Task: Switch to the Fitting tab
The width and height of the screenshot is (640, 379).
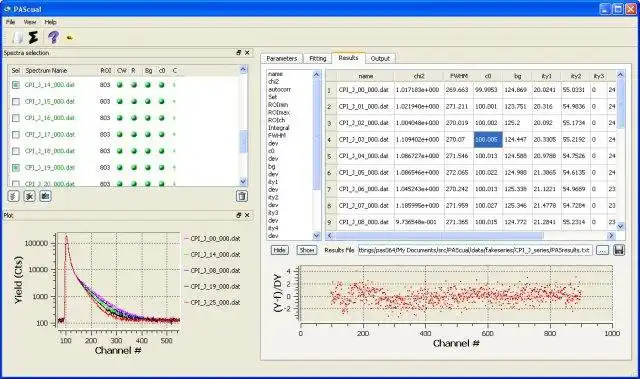Action: click(318, 59)
